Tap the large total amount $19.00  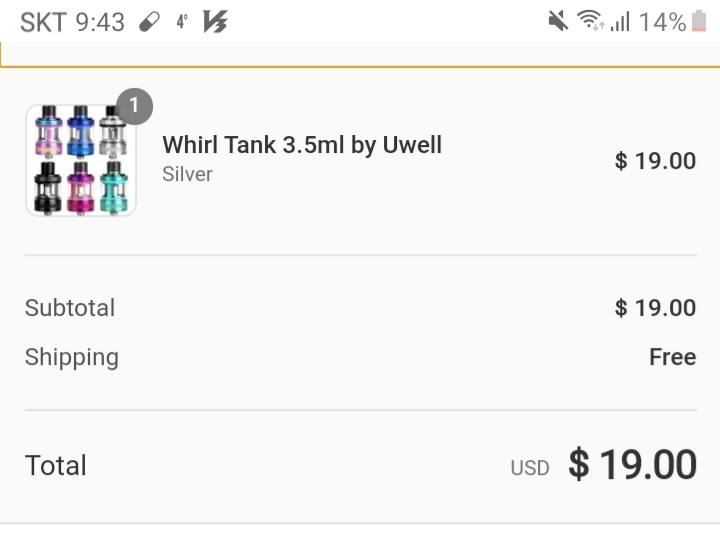pyautogui.click(x=632, y=465)
